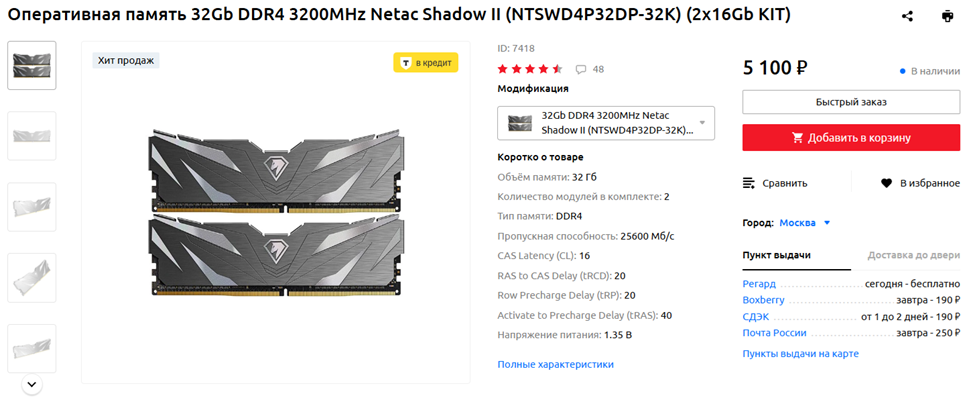The image size is (973, 404).
Task: Click the «Хит продаж» label
Action: tap(126, 60)
